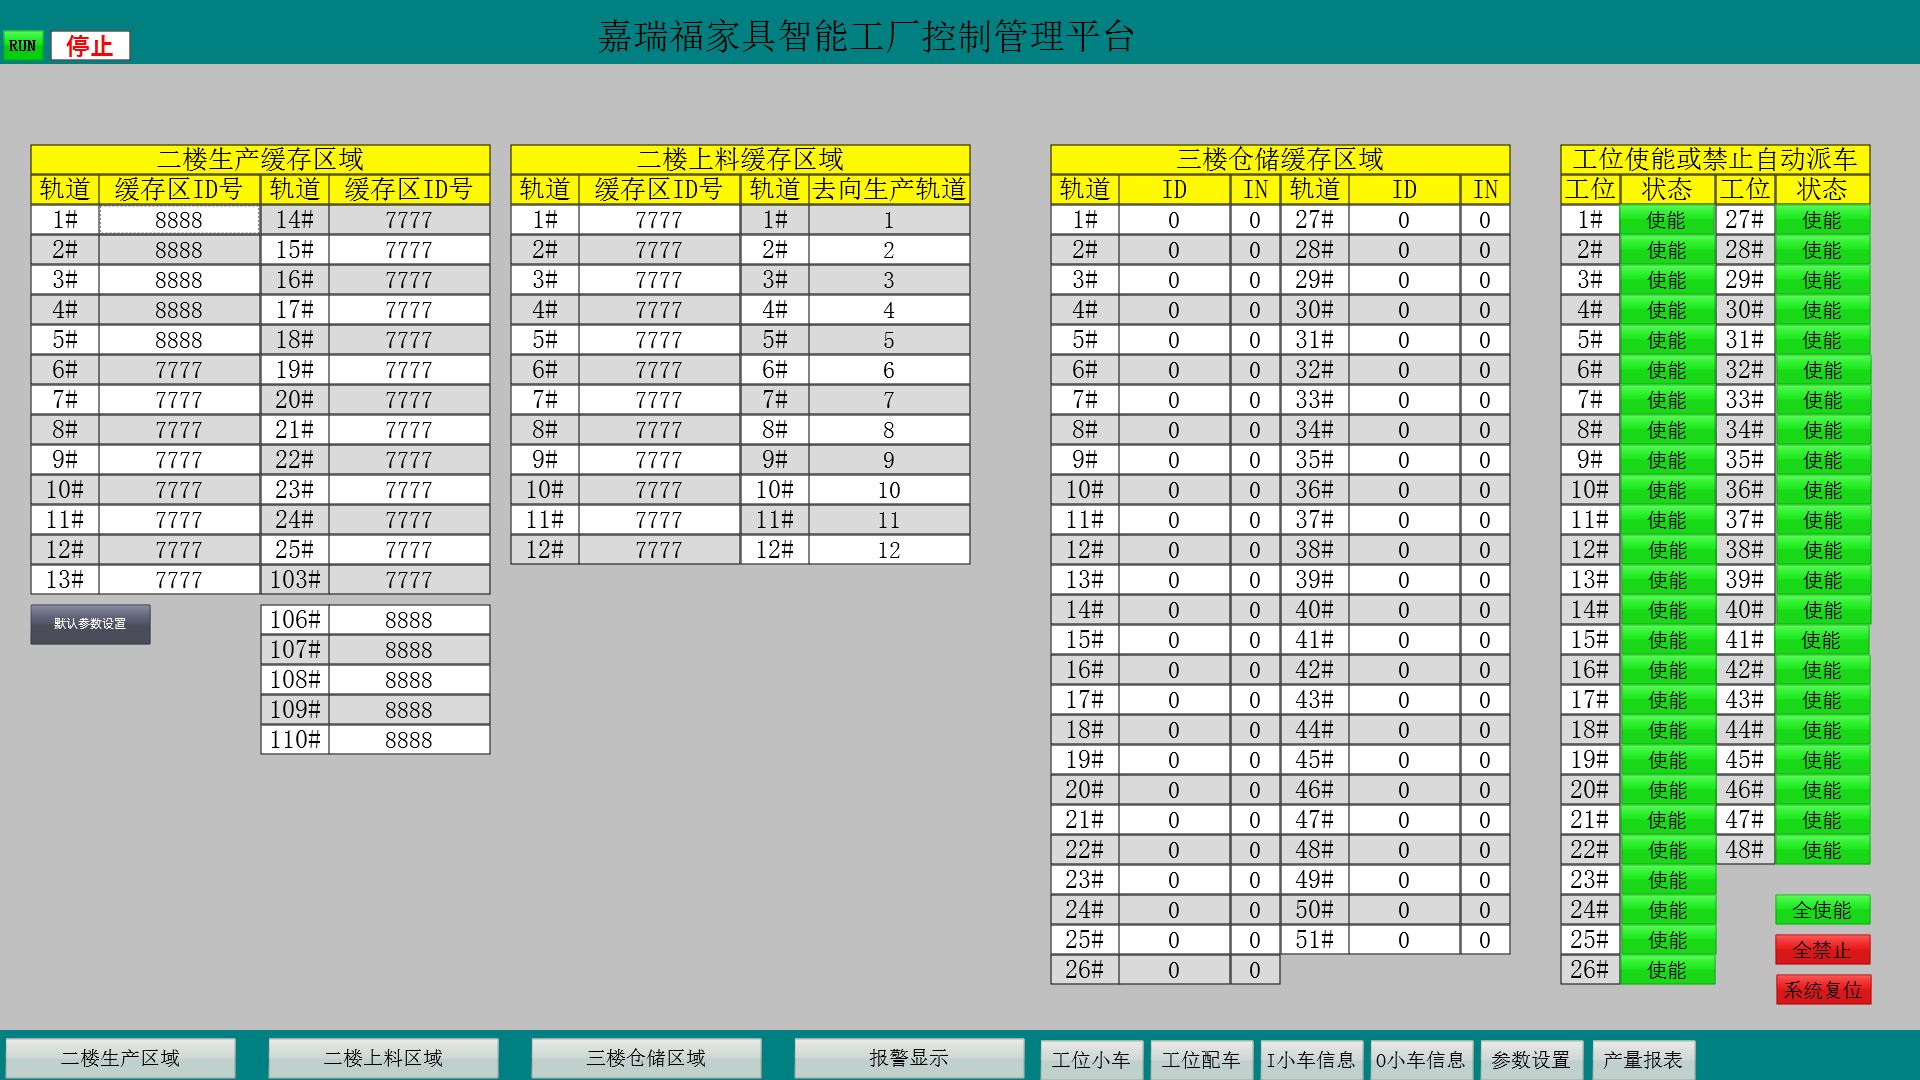This screenshot has width=1920, height=1080.
Task: Click the green RUN indicator
Action: coord(22,45)
